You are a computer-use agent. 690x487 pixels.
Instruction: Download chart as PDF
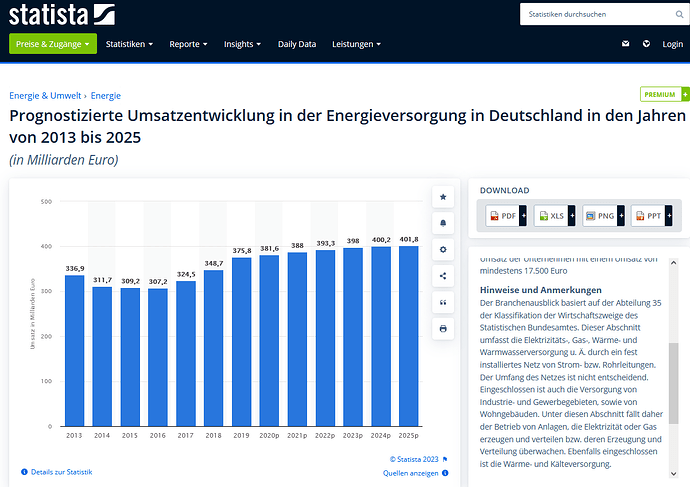point(506,216)
